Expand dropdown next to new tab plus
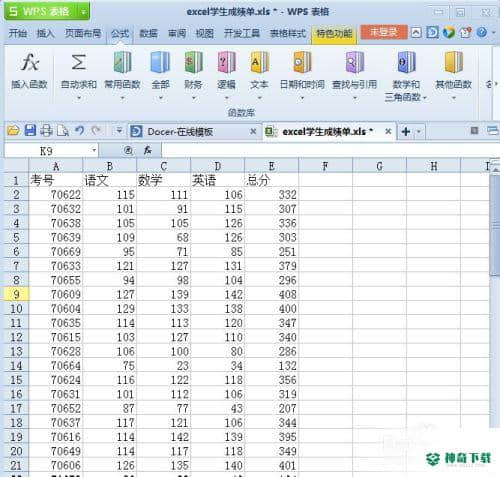The height and width of the screenshot is (477, 500). (419, 131)
